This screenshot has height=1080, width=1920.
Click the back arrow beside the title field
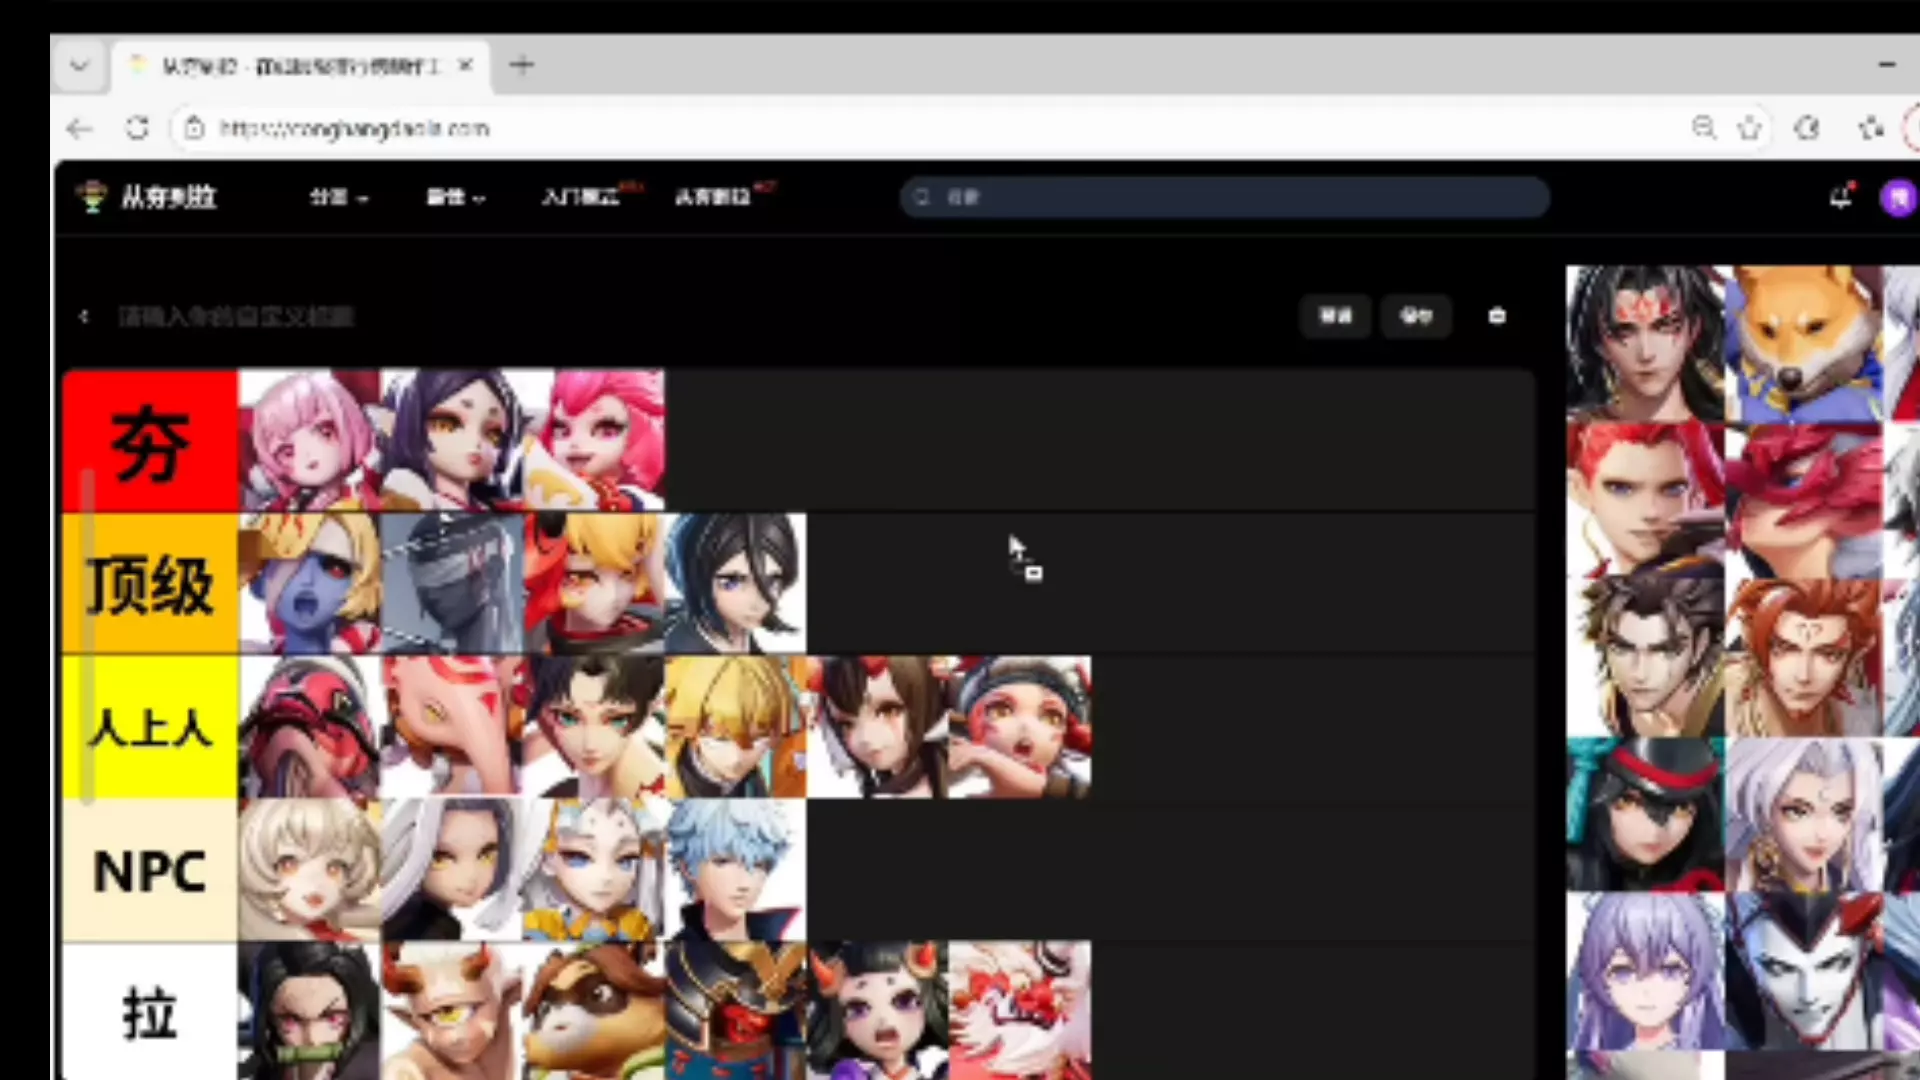(84, 317)
